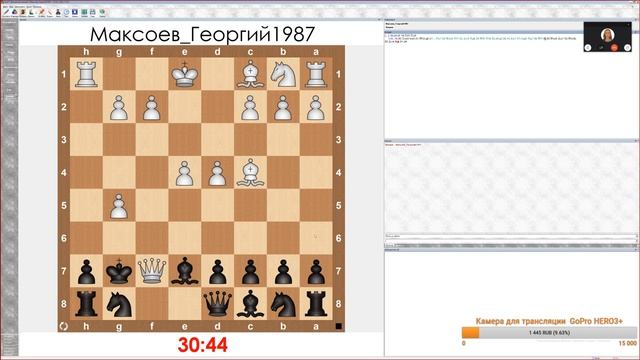
Task: Select the black king on g7
Action: point(119,271)
